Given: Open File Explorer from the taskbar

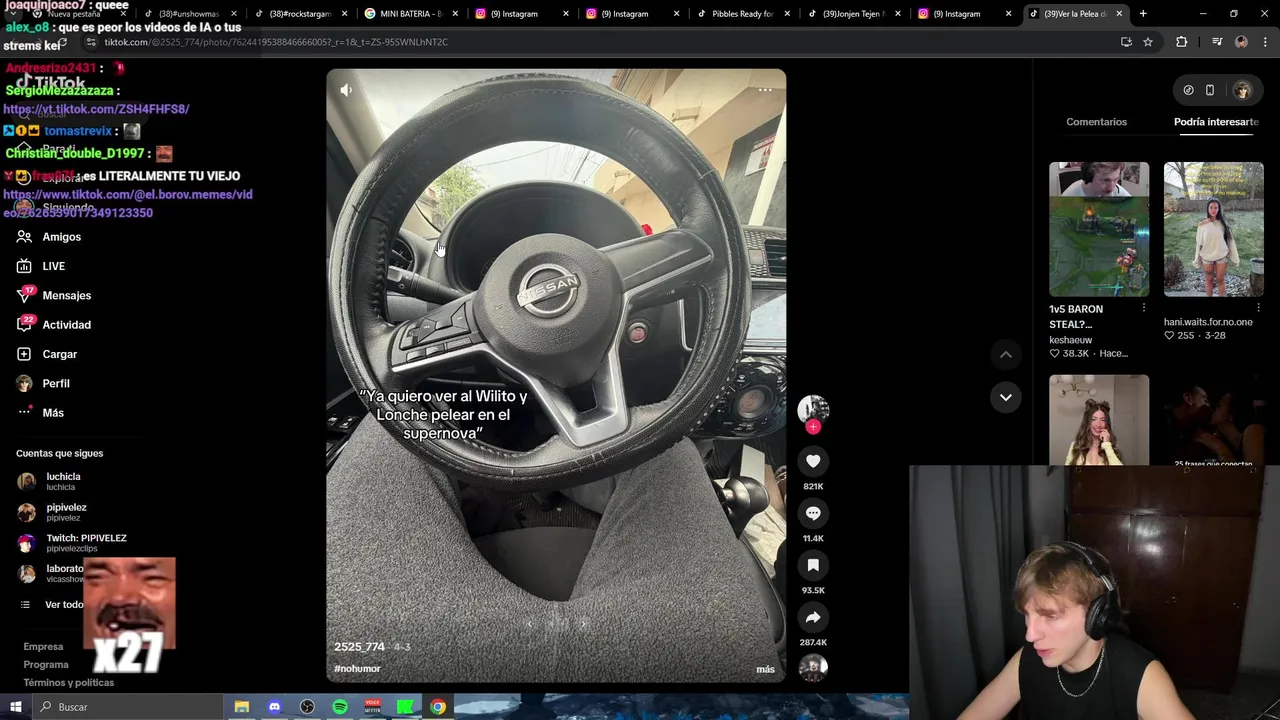Looking at the screenshot, I should (241, 707).
